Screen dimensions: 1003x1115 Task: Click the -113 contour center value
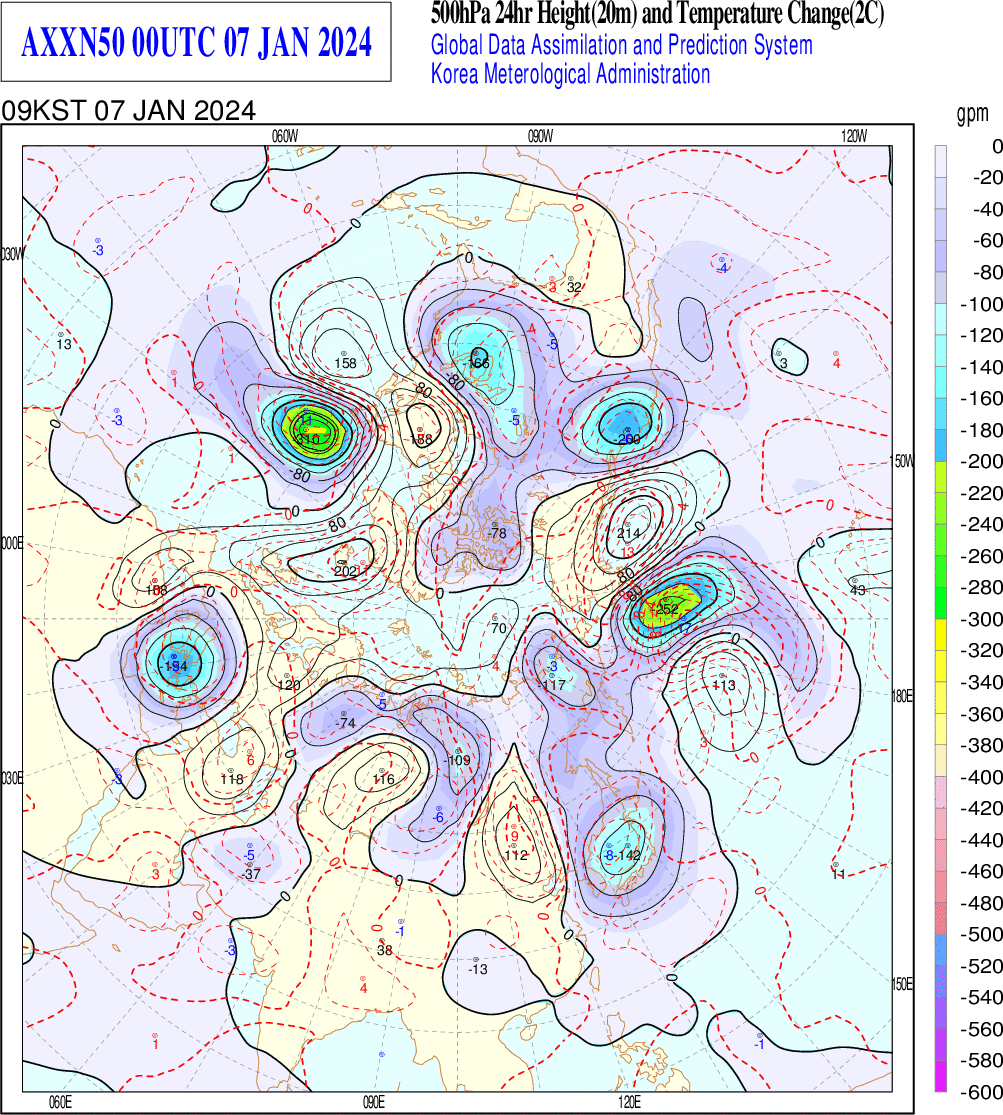[x=723, y=685]
